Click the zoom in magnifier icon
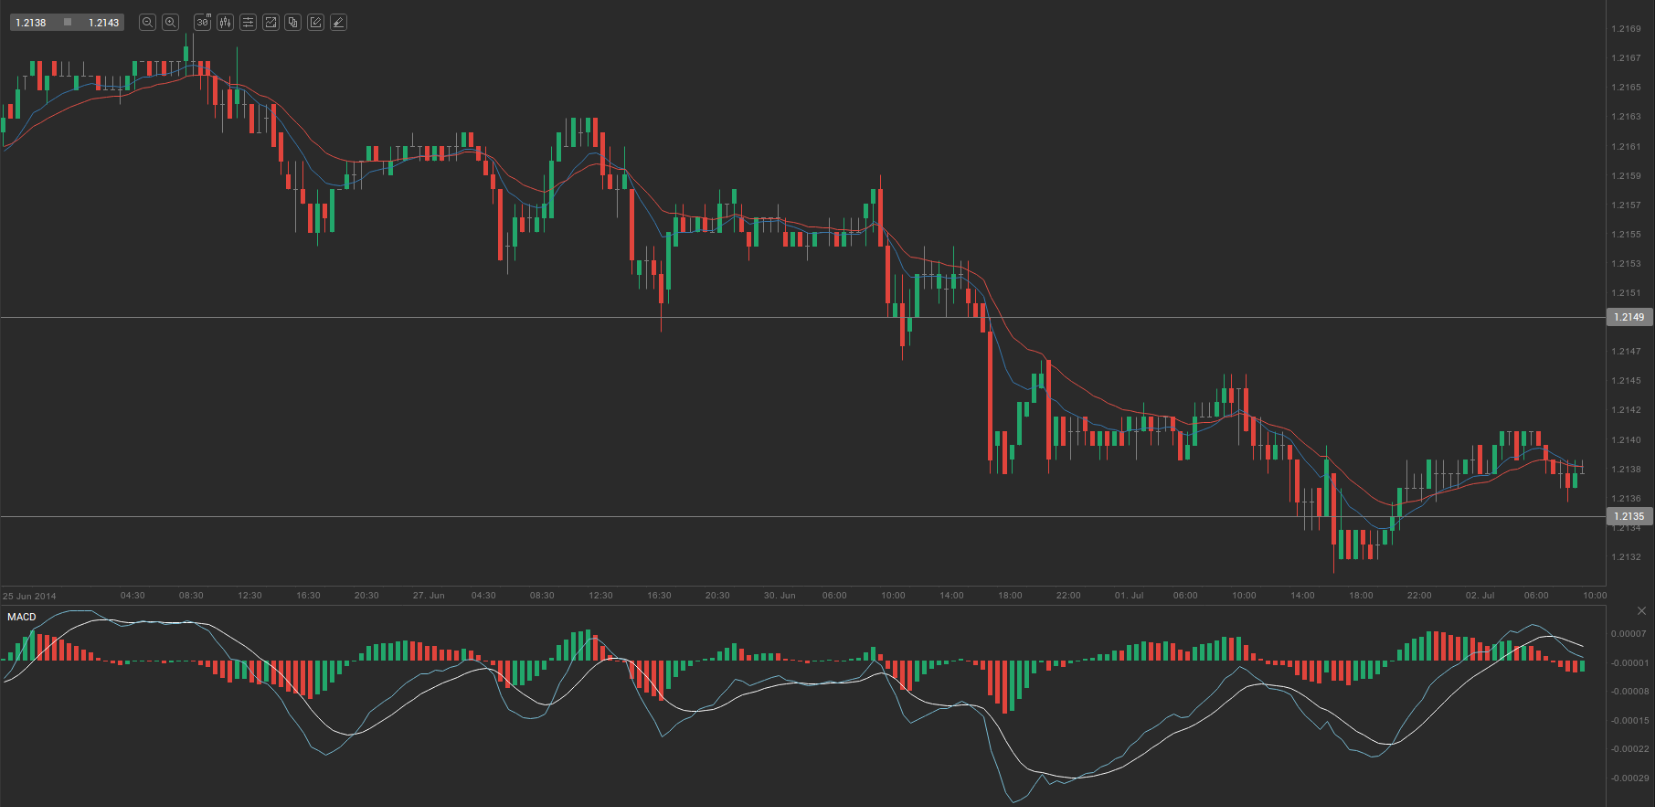Screen dimensions: 1655x807 coord(170,22)
